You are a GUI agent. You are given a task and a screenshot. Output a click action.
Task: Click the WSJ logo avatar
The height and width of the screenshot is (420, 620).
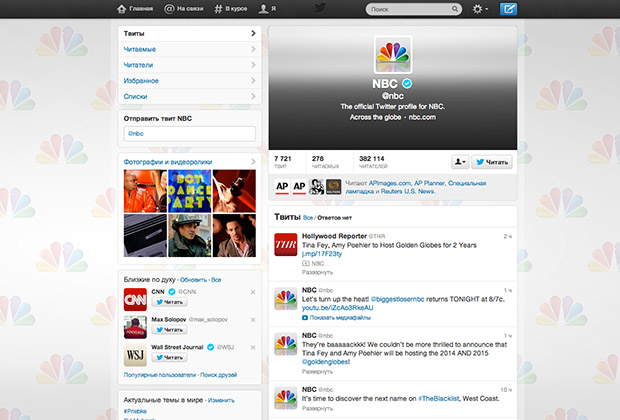(x=135, y=355)
